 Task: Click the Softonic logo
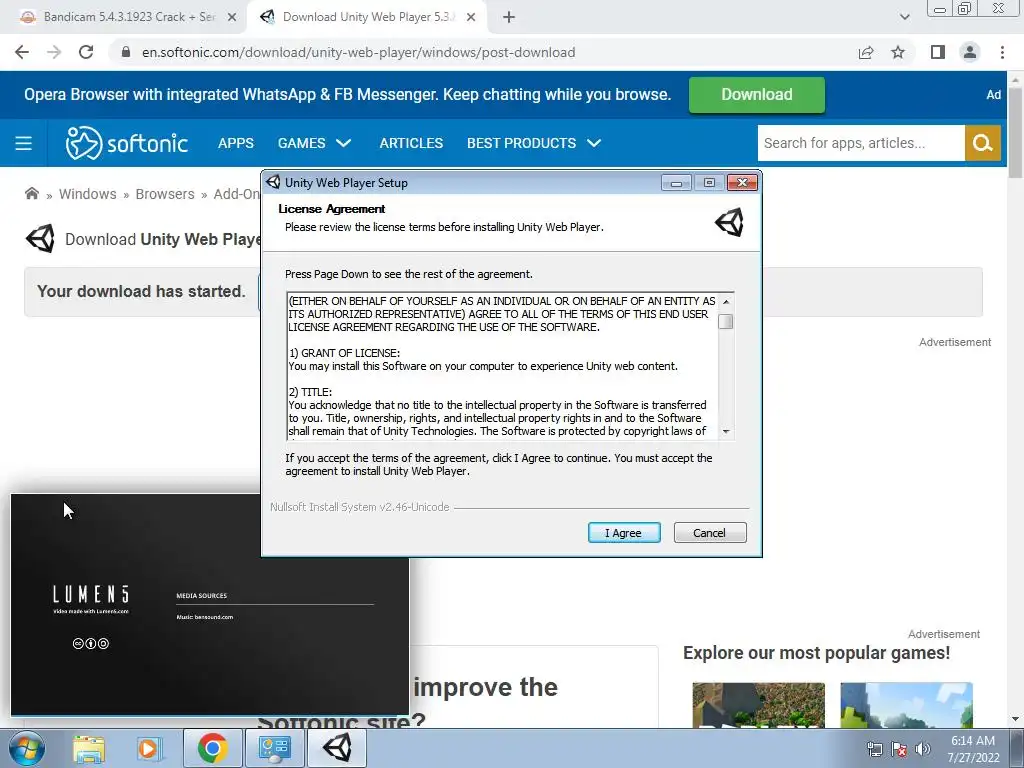click(127, 143)
